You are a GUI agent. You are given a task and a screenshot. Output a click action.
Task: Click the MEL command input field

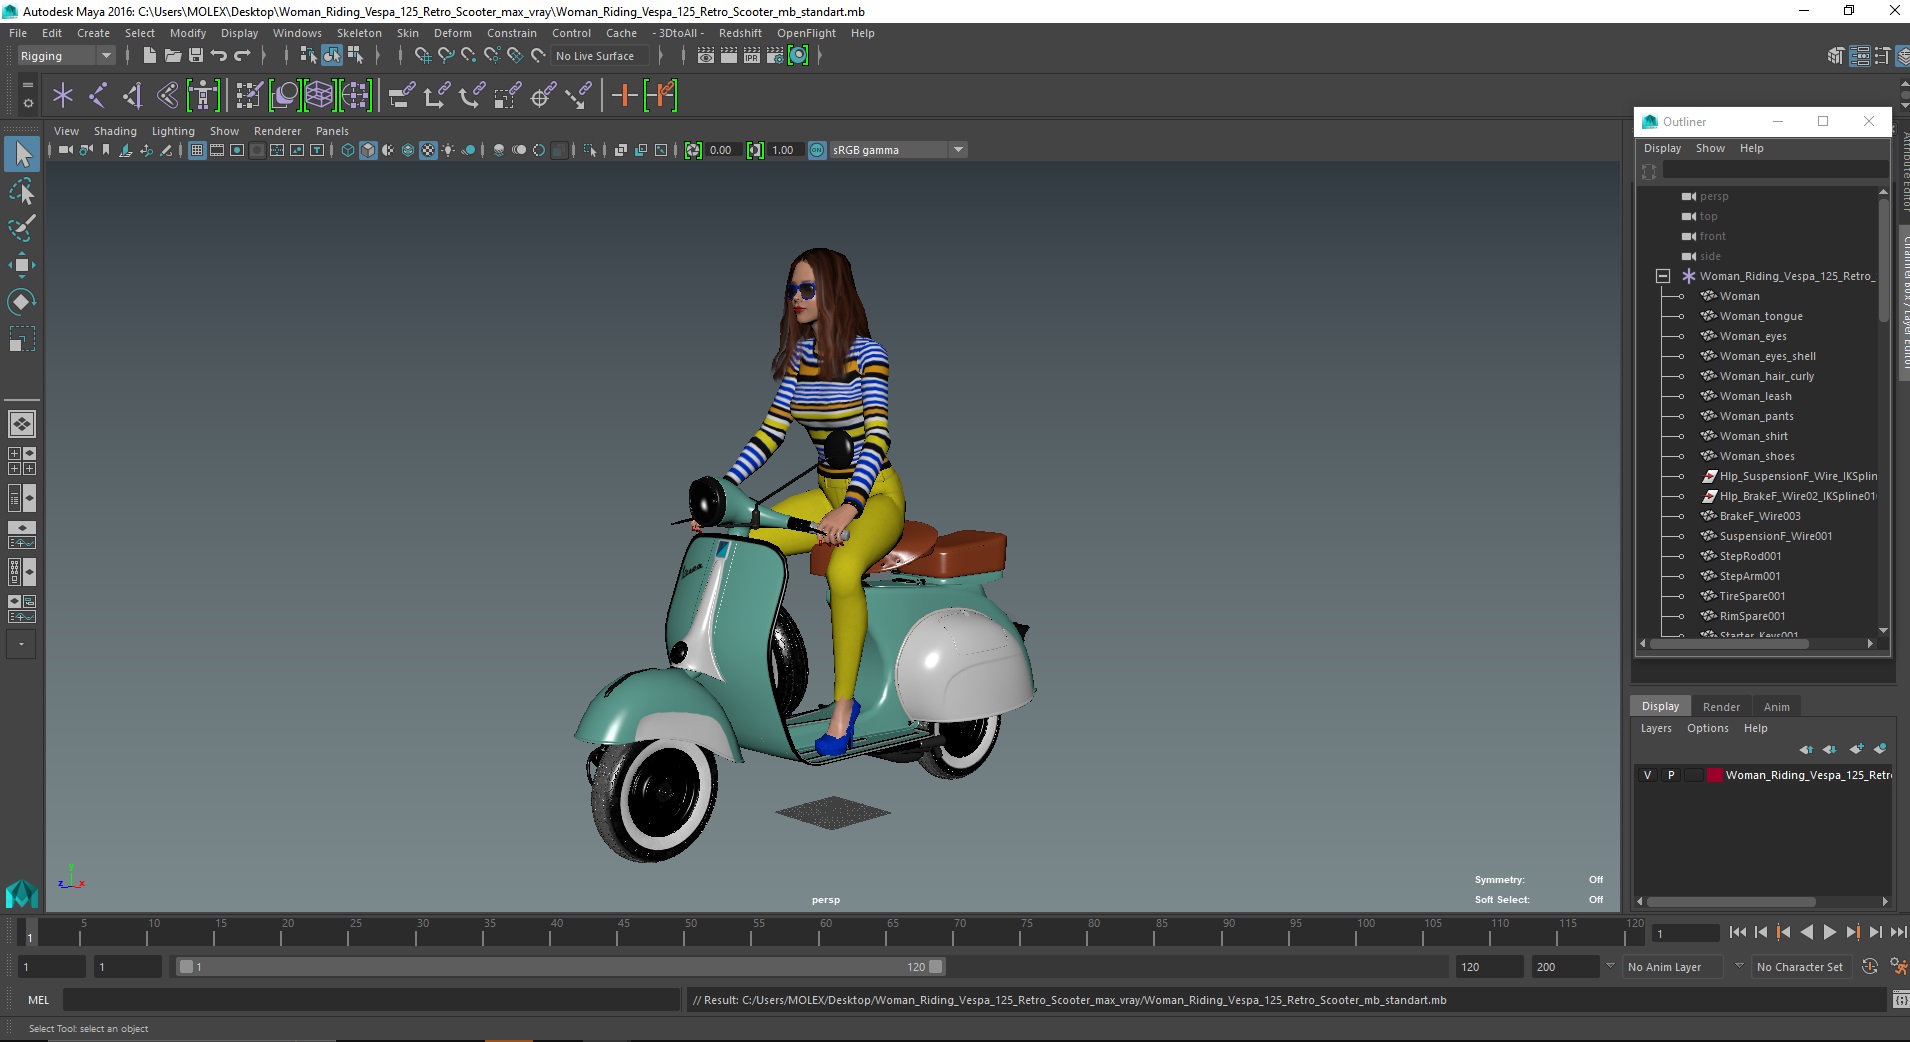[x=370, y=1000]
